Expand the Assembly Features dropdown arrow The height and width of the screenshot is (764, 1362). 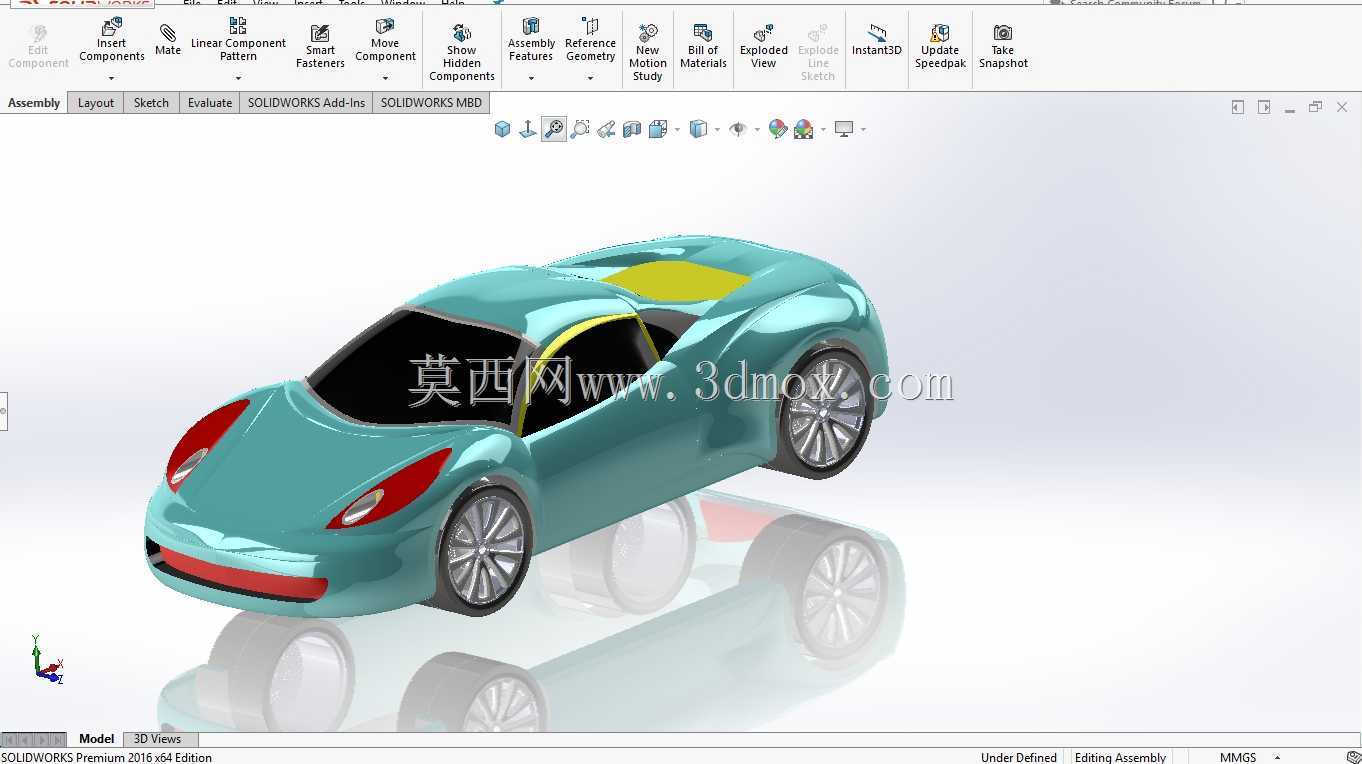[531, 78]
